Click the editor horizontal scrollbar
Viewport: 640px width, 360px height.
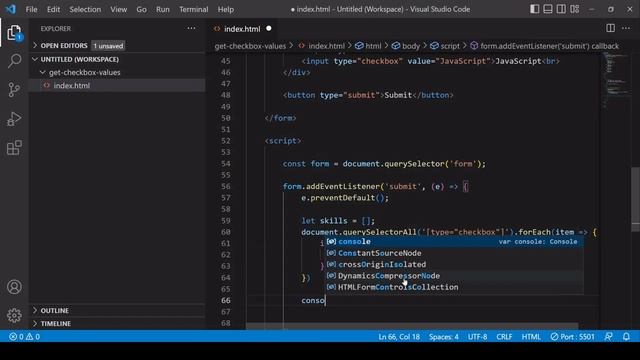412,327
